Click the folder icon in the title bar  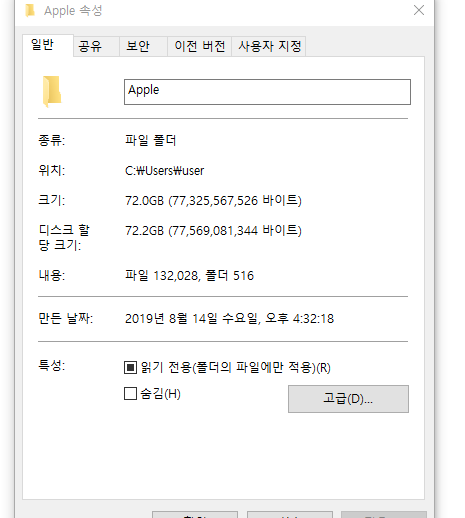coord(30,11)
